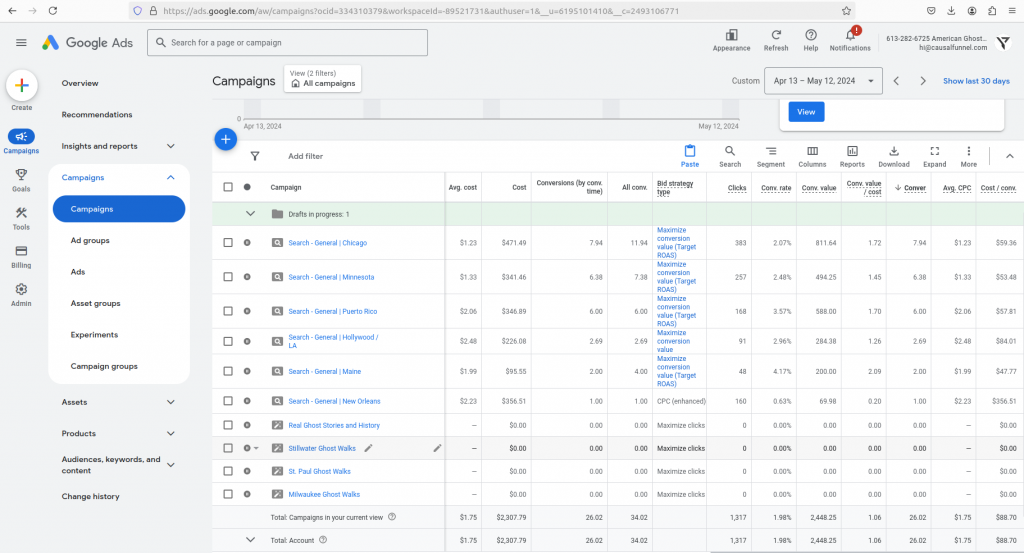The height and width of the screenshot is (553, 1024).
Task: Check the Hollywood / LA campaign row
Action: pyautogui.click(x=228, y=341)
